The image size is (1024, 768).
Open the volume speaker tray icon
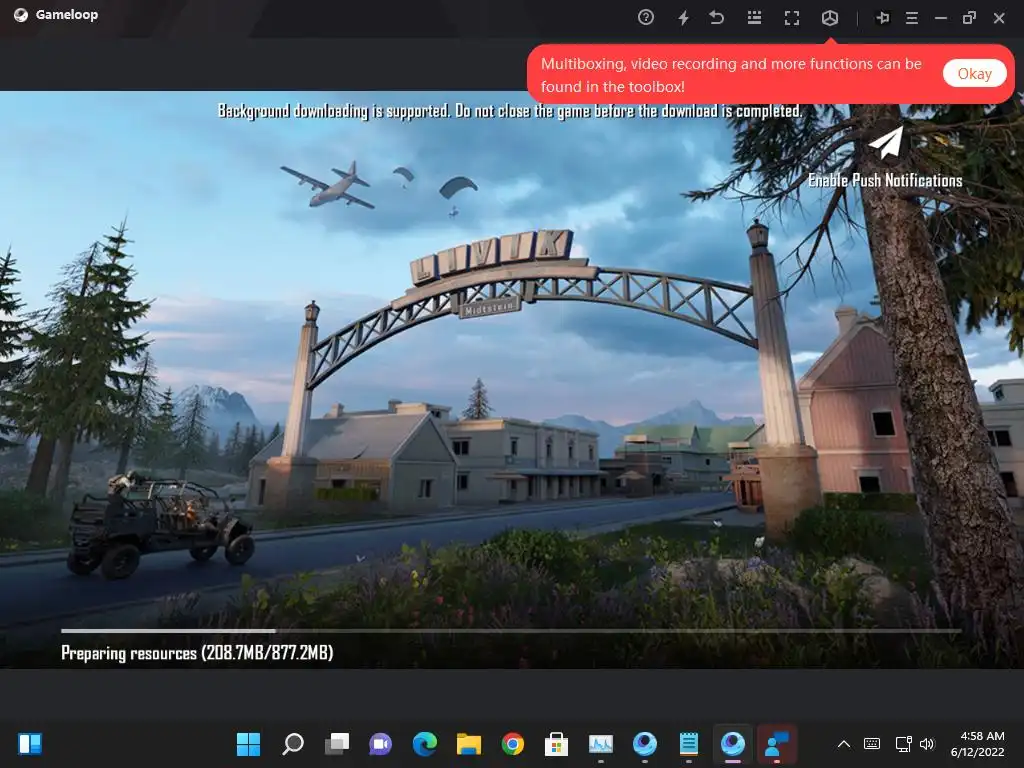pyautogui.click(x=927, y=744)
